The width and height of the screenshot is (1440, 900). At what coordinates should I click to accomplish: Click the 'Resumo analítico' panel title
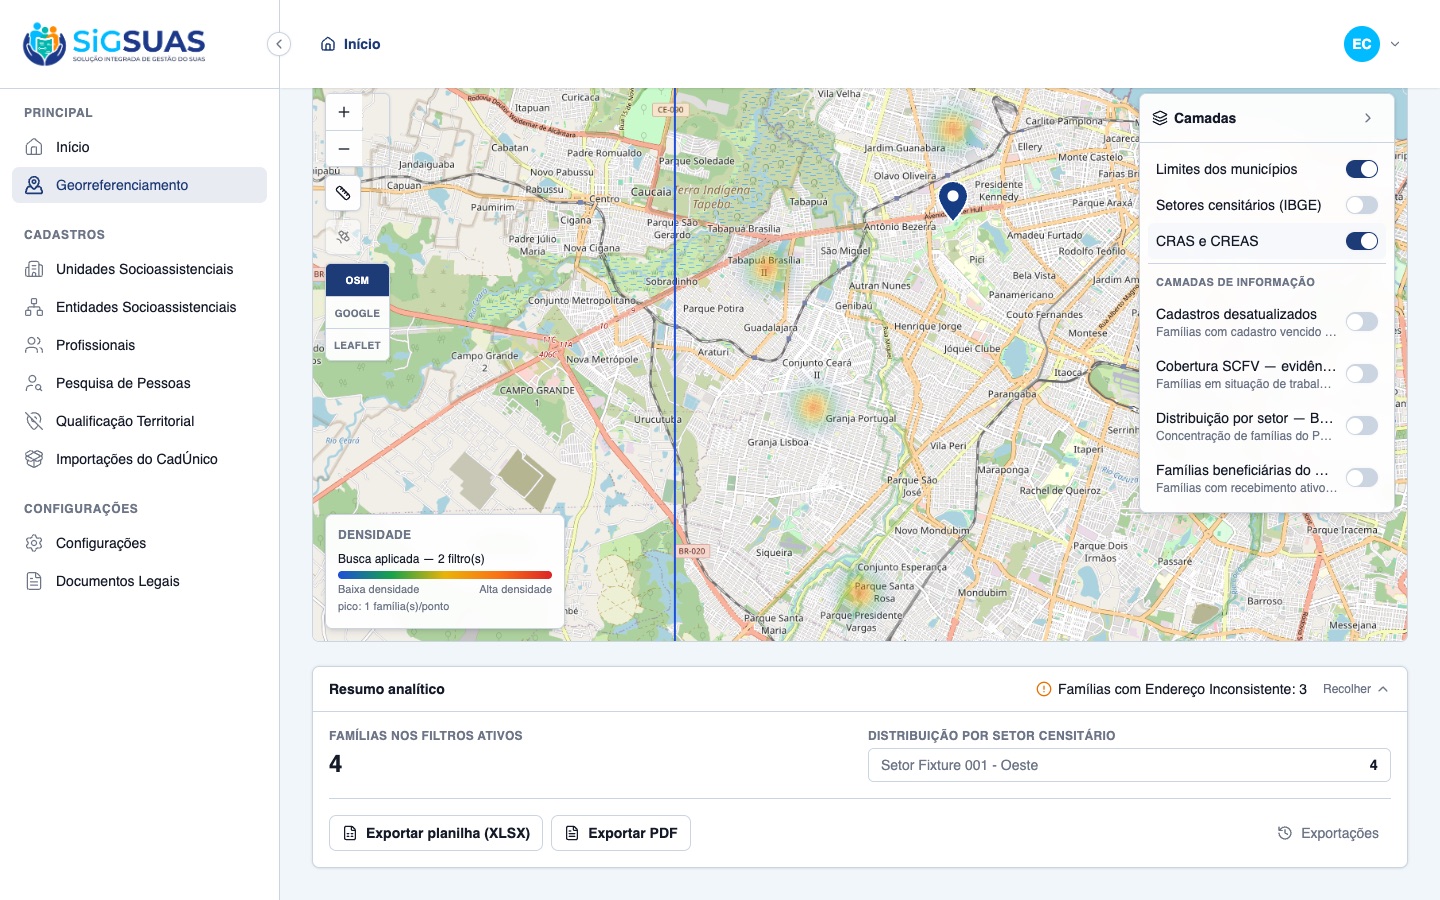pyautogui.click(x=387, y=689)
